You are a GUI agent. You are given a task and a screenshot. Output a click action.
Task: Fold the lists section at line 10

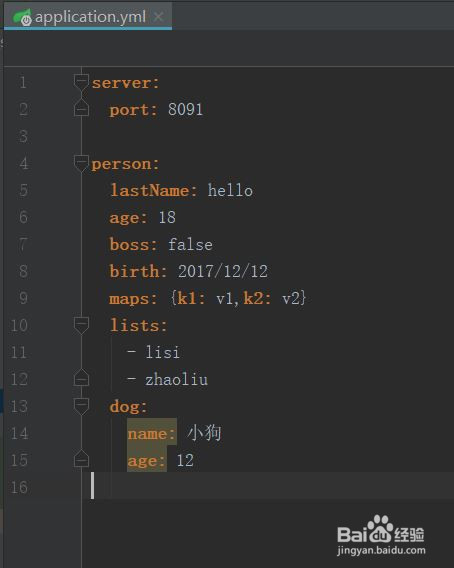click(81, 325)
